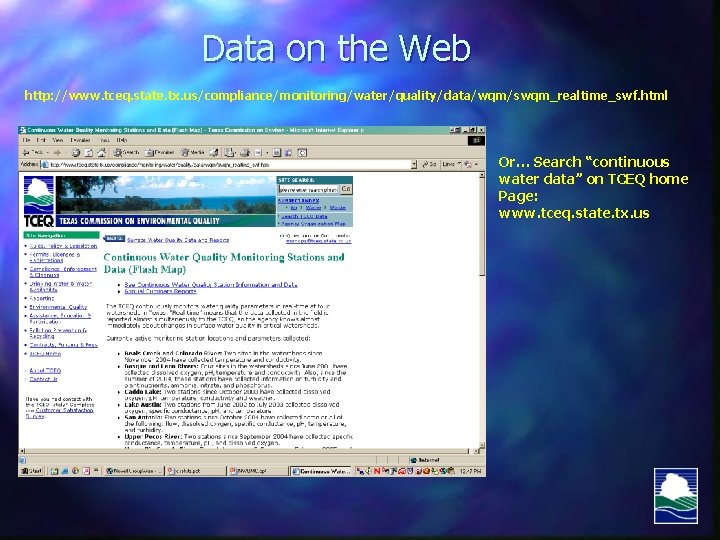Click the Forward arrow in the browser toolbar

click(x=57, y=152)
